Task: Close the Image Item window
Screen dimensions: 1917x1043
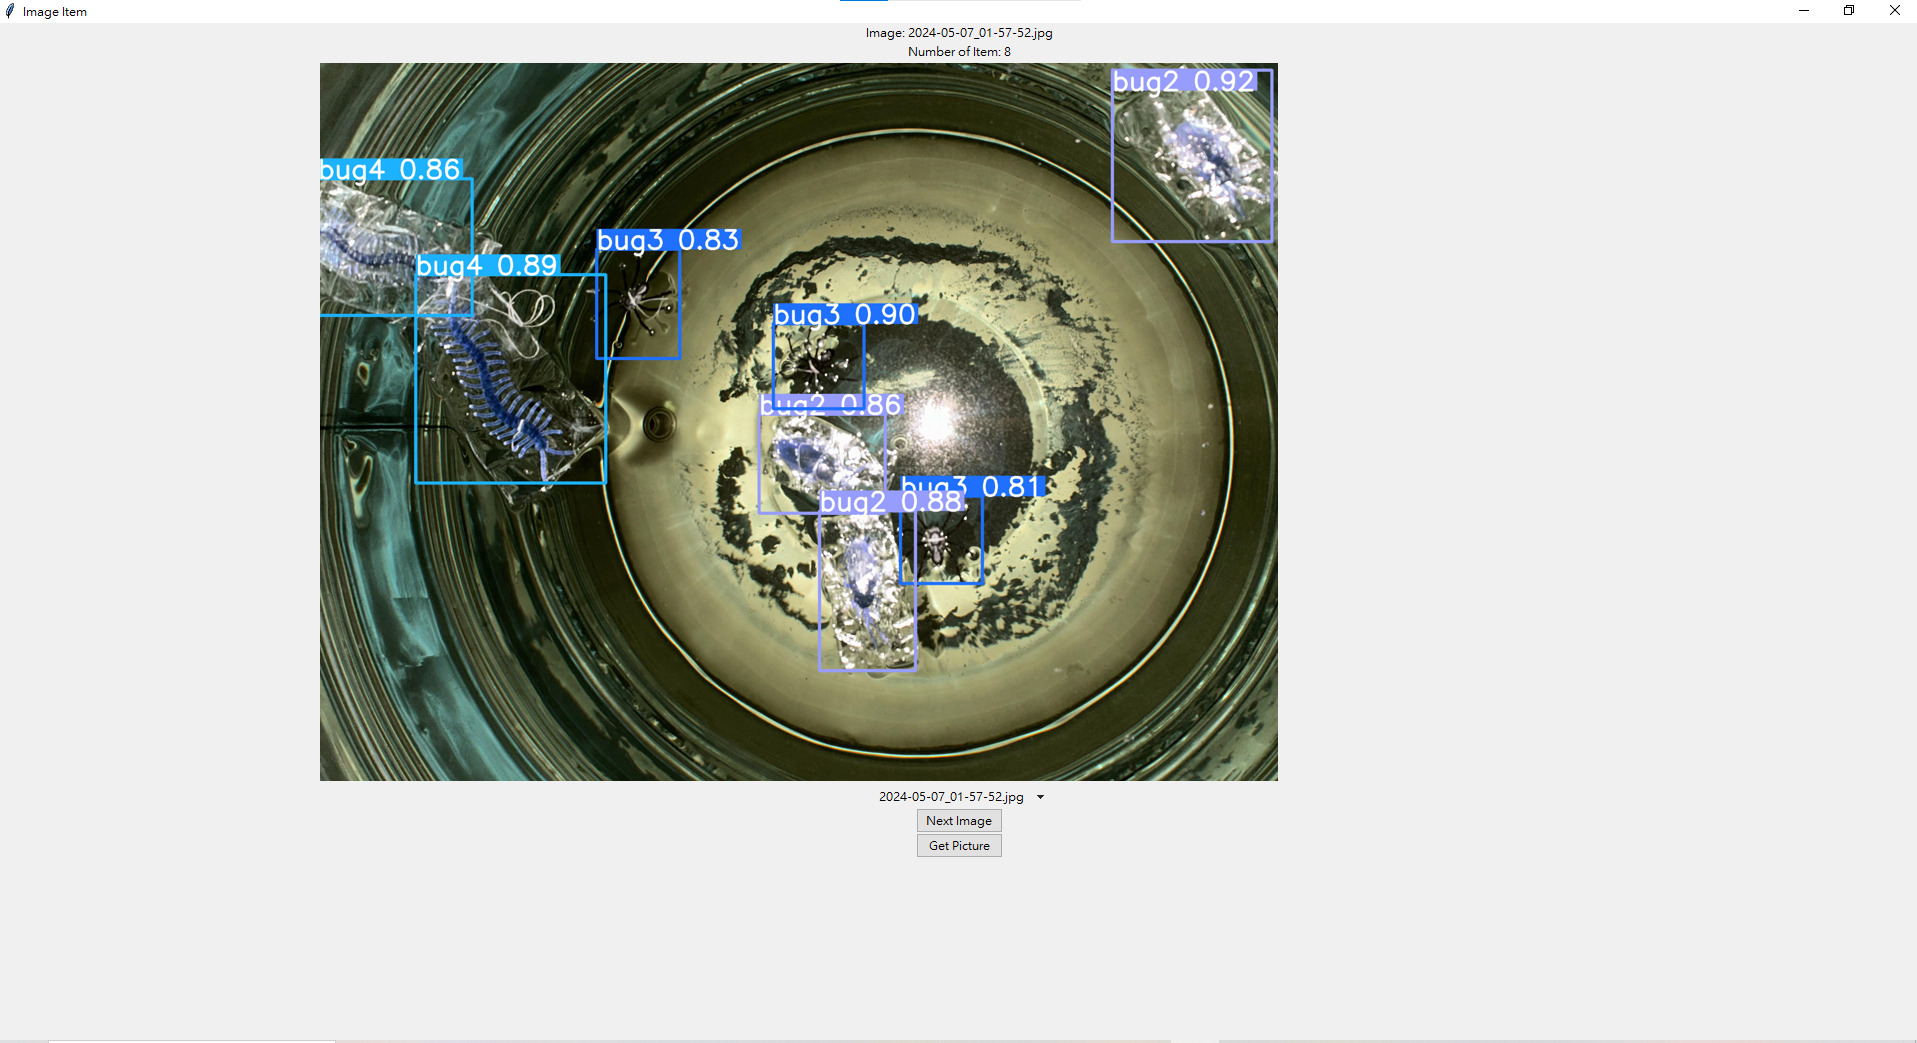Action: coord(1894,11)
